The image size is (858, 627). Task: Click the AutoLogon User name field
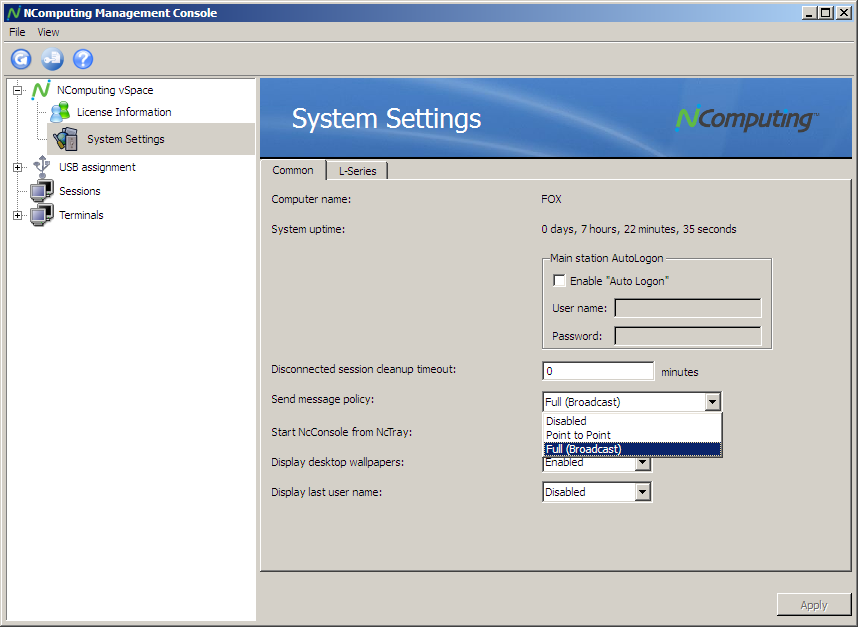click(688, 308)
